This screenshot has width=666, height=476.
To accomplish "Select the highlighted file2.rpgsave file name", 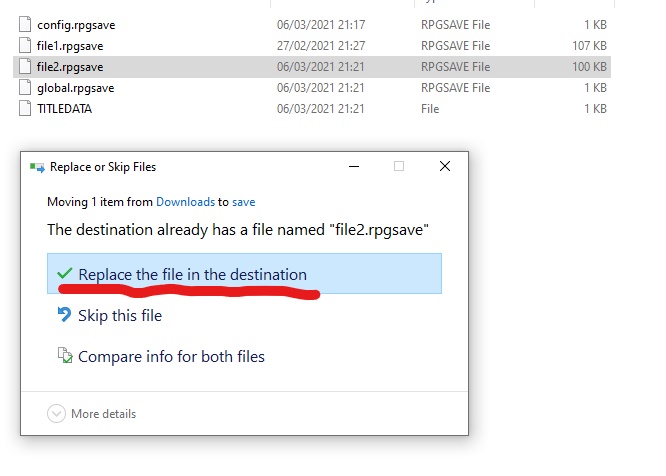I will tap(70, 67).
